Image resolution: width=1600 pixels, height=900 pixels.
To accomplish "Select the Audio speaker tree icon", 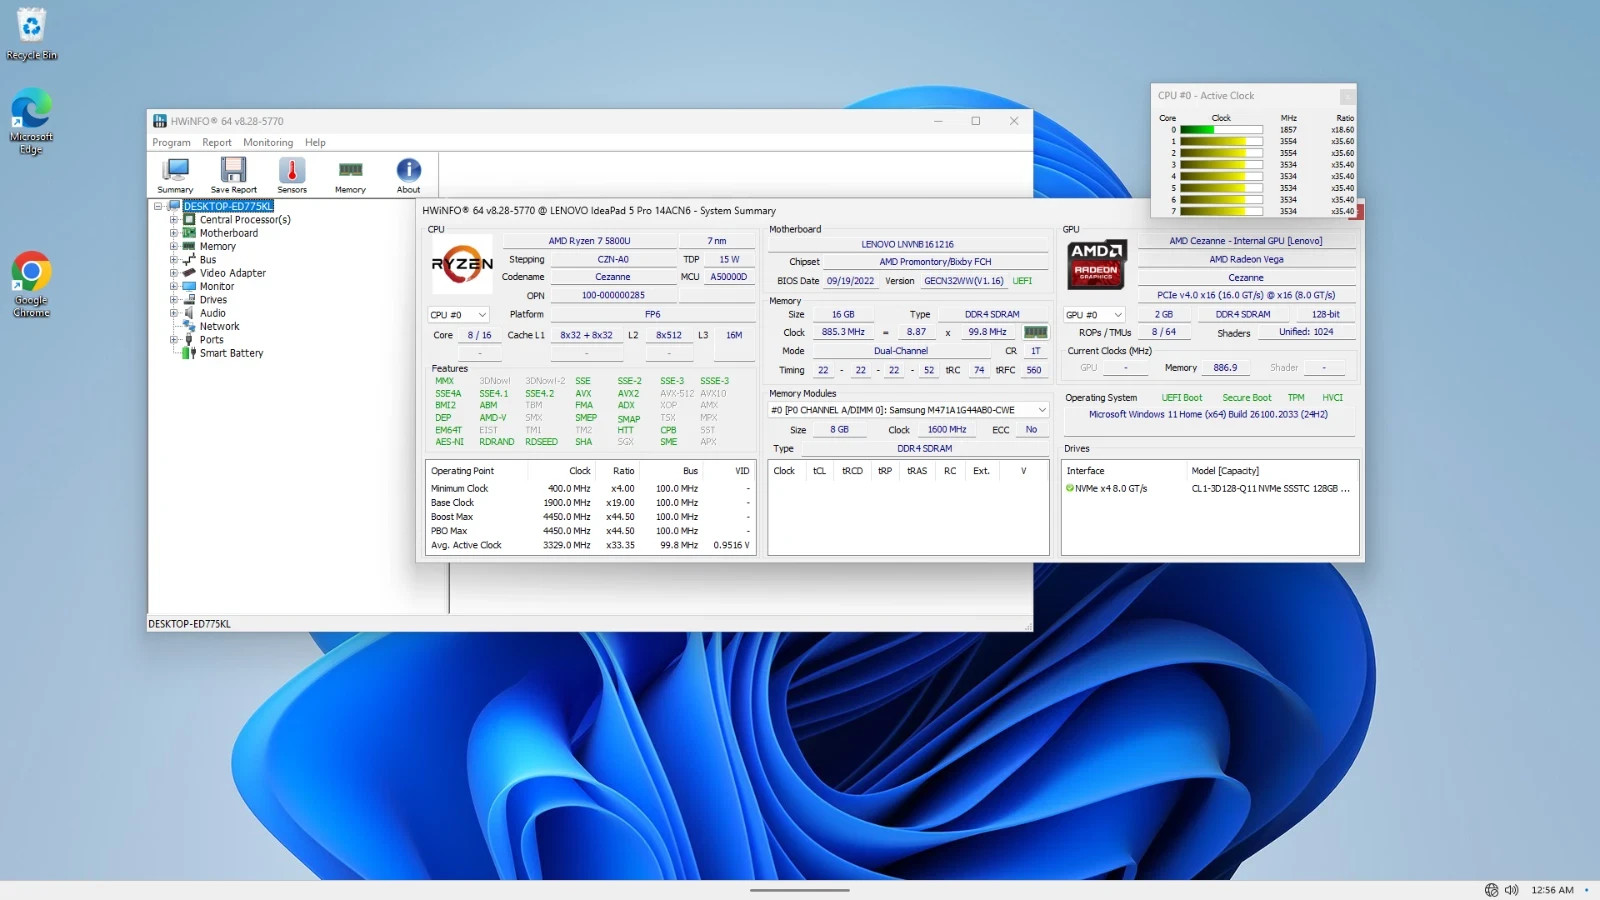I will point(189,313).
